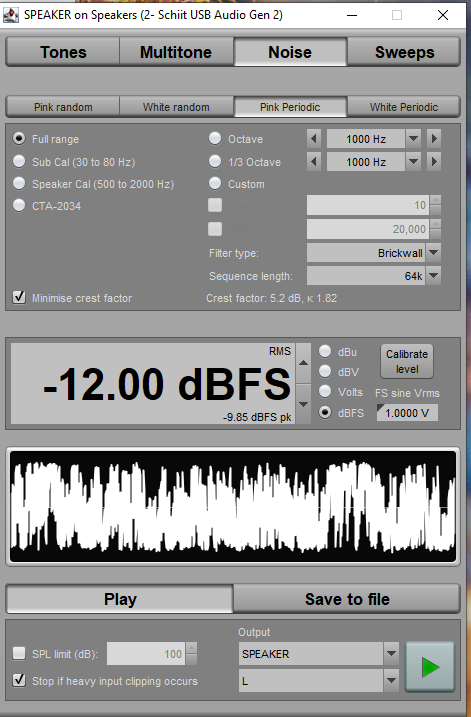
Task: Click the REW app icon in title bar
Action: coord(11,15)
